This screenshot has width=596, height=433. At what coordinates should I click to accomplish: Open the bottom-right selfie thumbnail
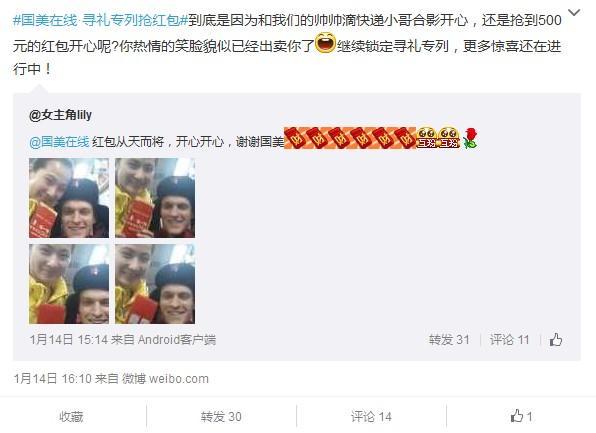click(155, 284)
